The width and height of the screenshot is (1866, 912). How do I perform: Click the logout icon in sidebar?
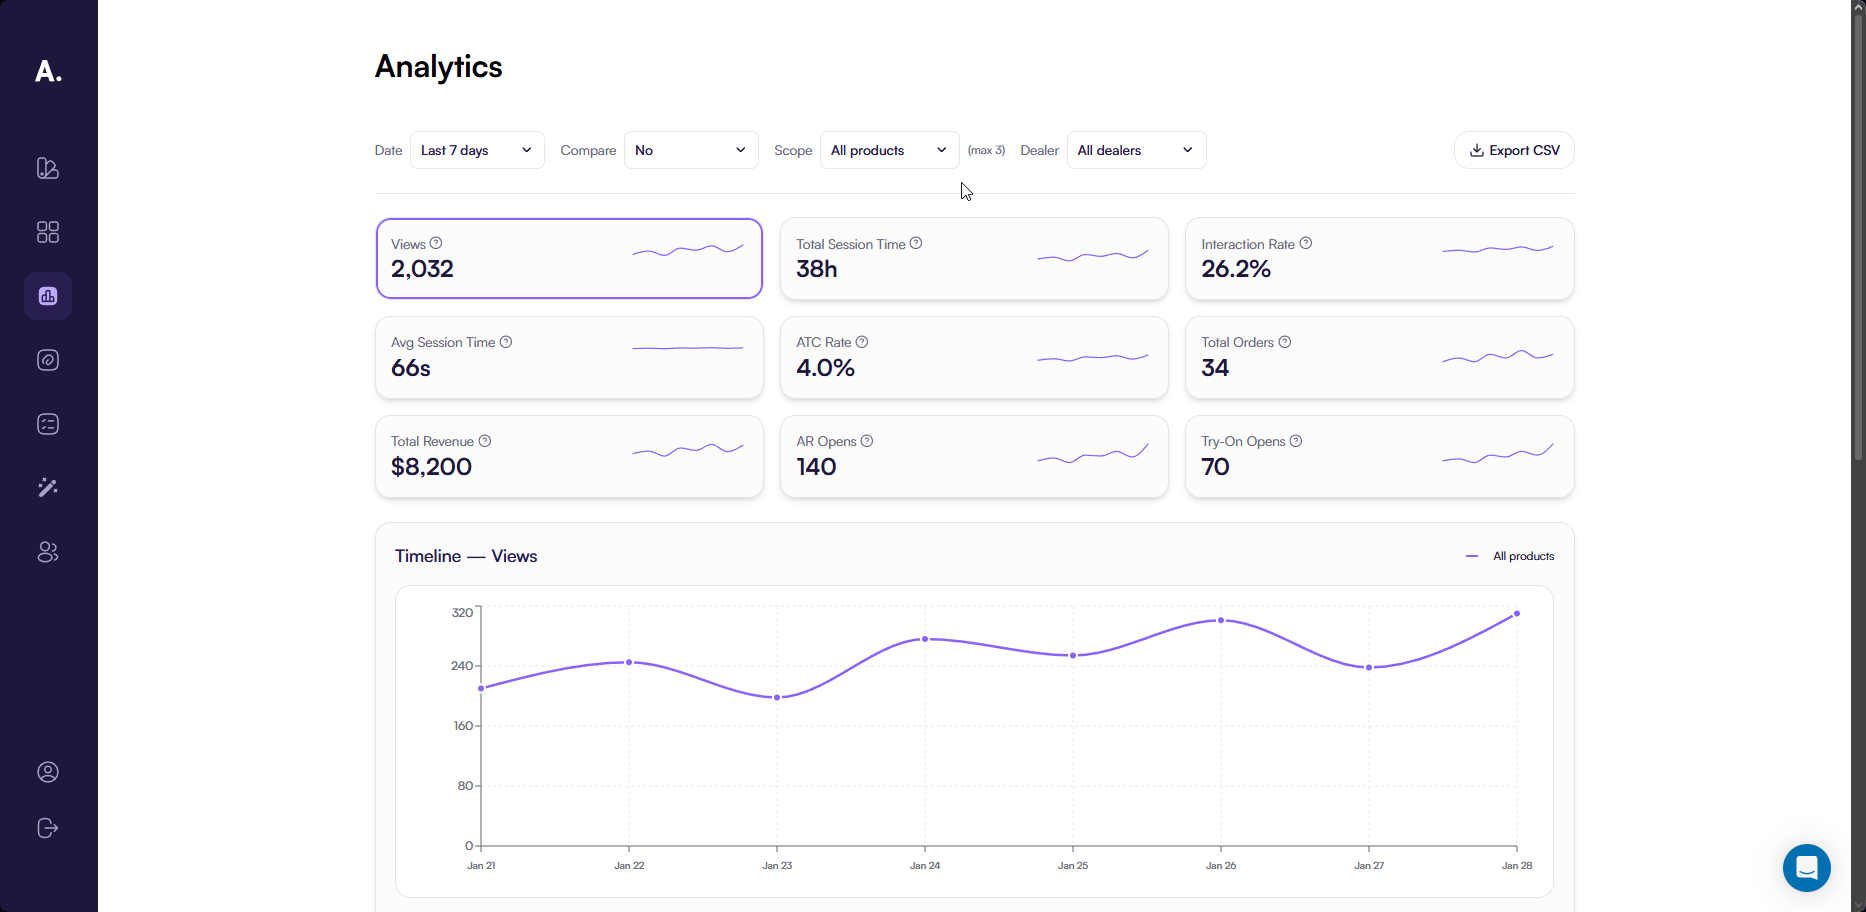coord(48,828)
